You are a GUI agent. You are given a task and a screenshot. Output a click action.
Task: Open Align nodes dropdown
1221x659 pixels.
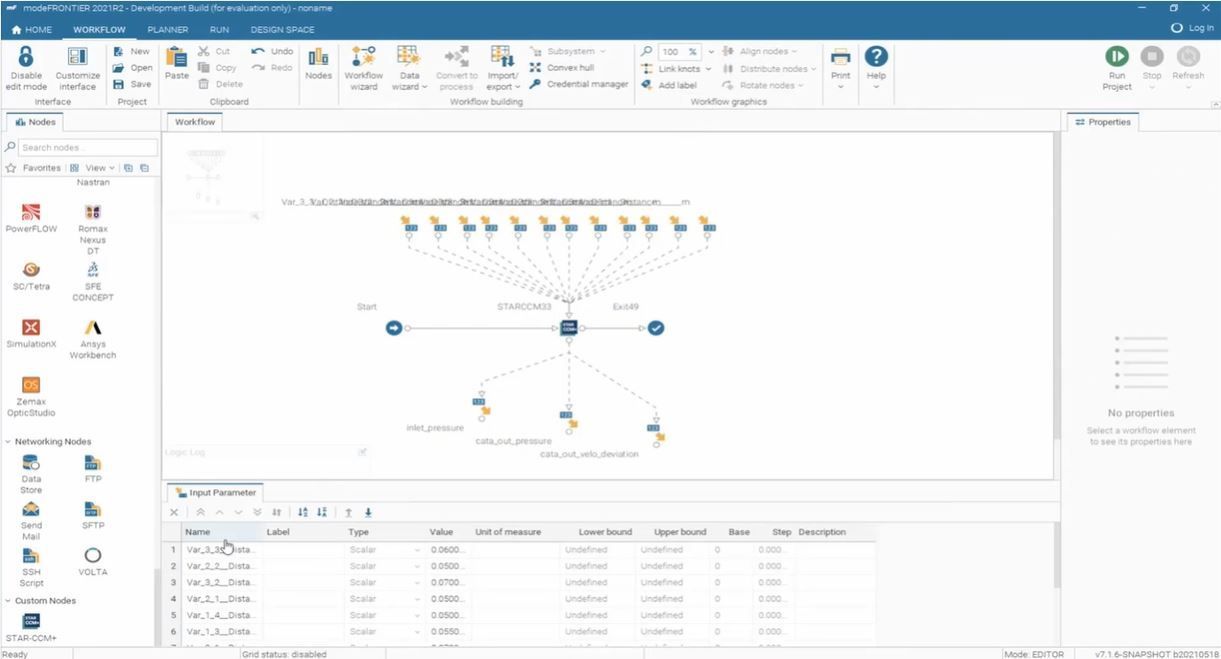click(x=760, y=51)
